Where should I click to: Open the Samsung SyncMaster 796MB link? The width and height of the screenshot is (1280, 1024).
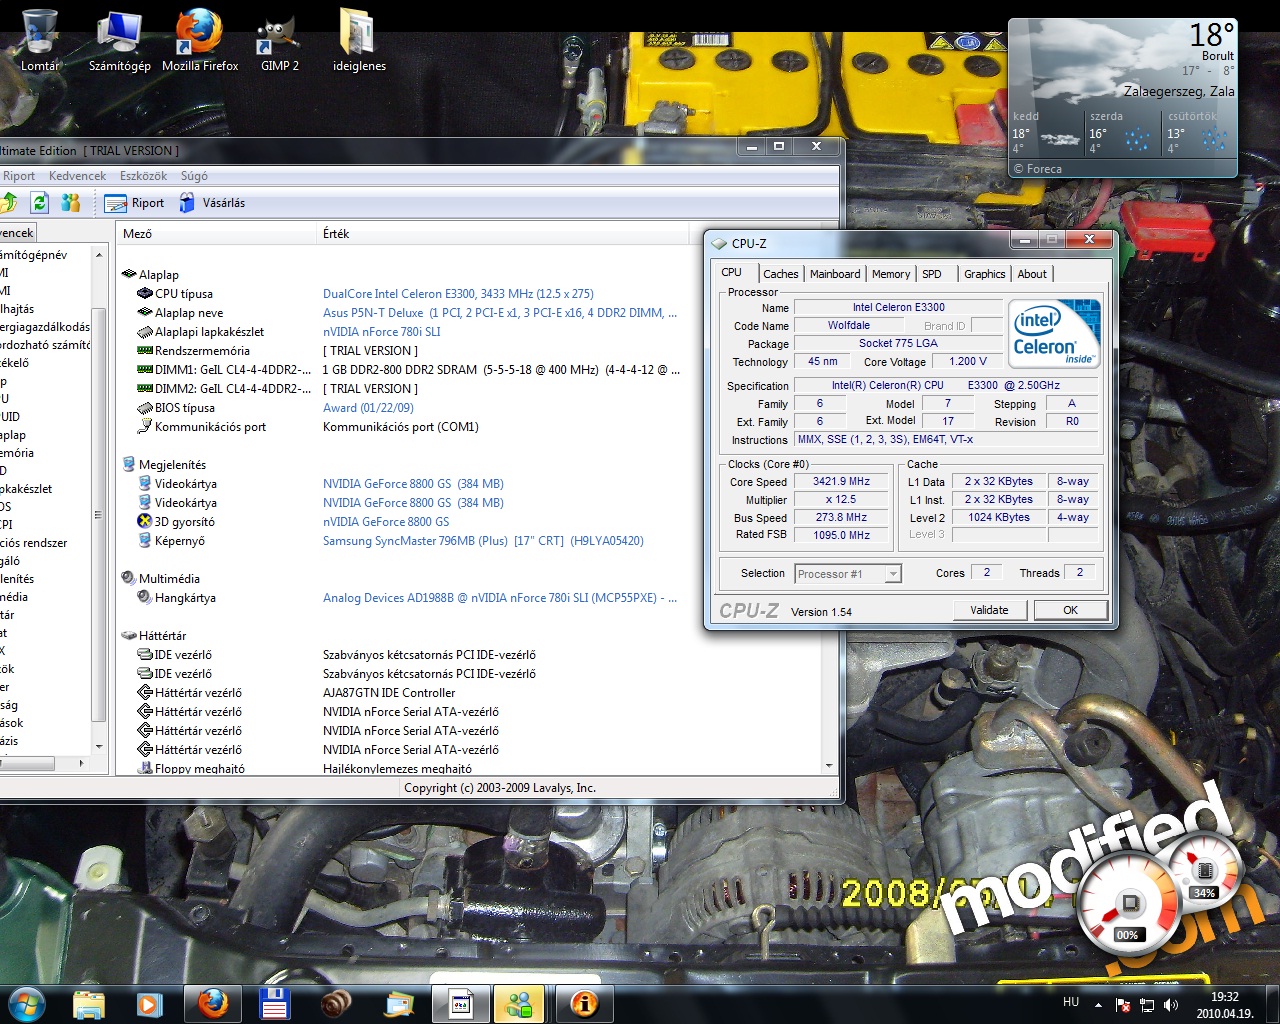(483, 541)
